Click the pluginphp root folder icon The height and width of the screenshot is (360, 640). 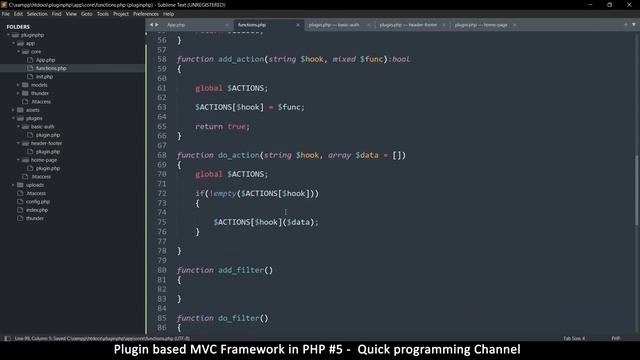(16, 35)
